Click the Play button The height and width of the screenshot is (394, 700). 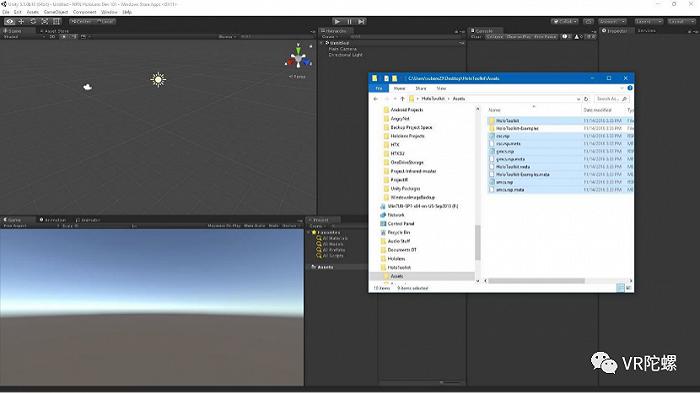[x=338, y=21]
